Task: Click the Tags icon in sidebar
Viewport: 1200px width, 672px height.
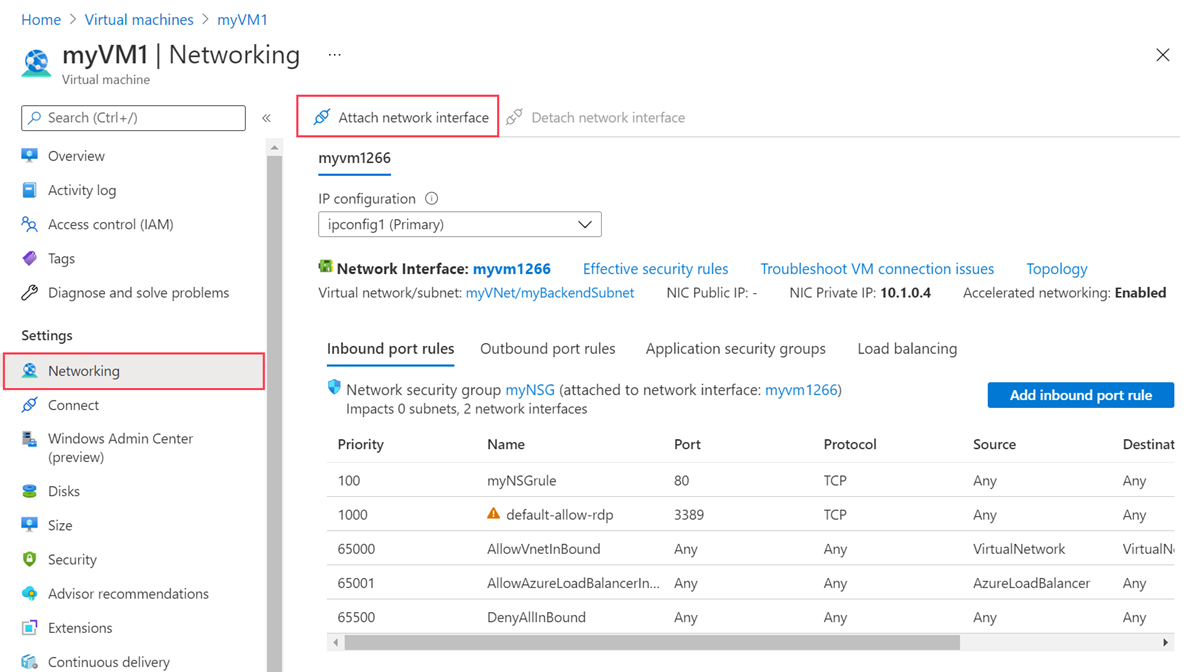Action: tap(30, 258)
